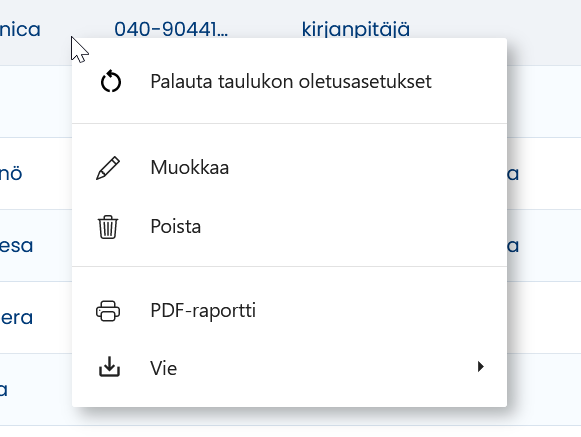Click the printer icon for PDF report
Image resolution: width=581 pixels, height=437 pixels.
click(108, 311)
